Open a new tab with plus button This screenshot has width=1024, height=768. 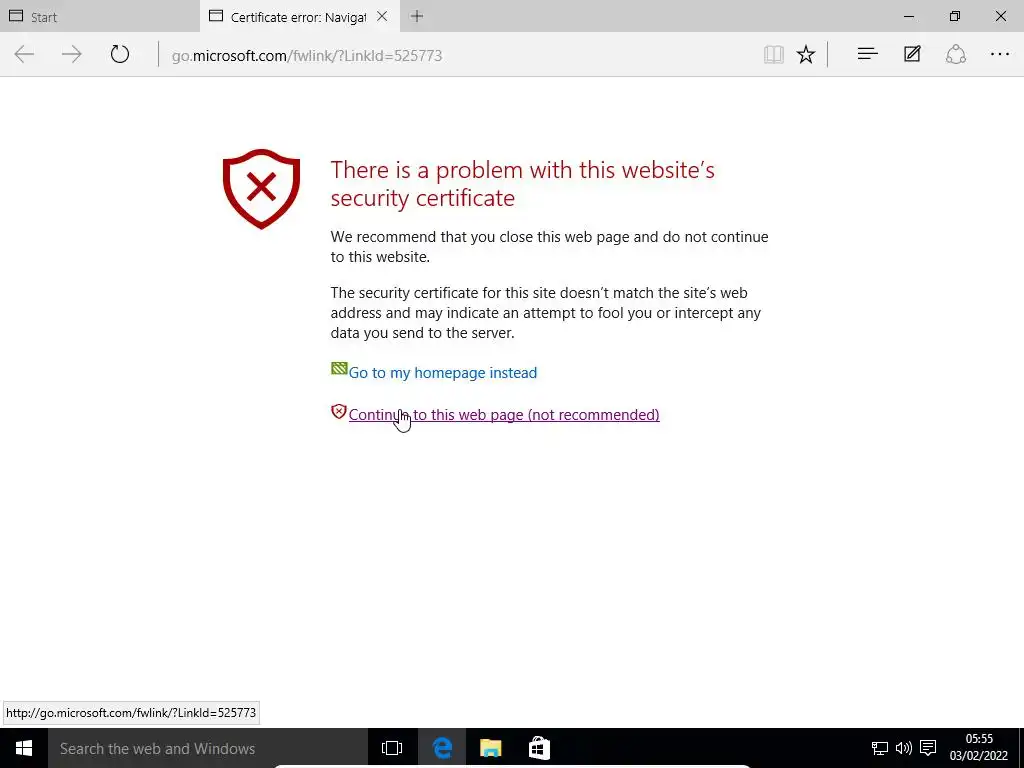[x=417, y=16]
